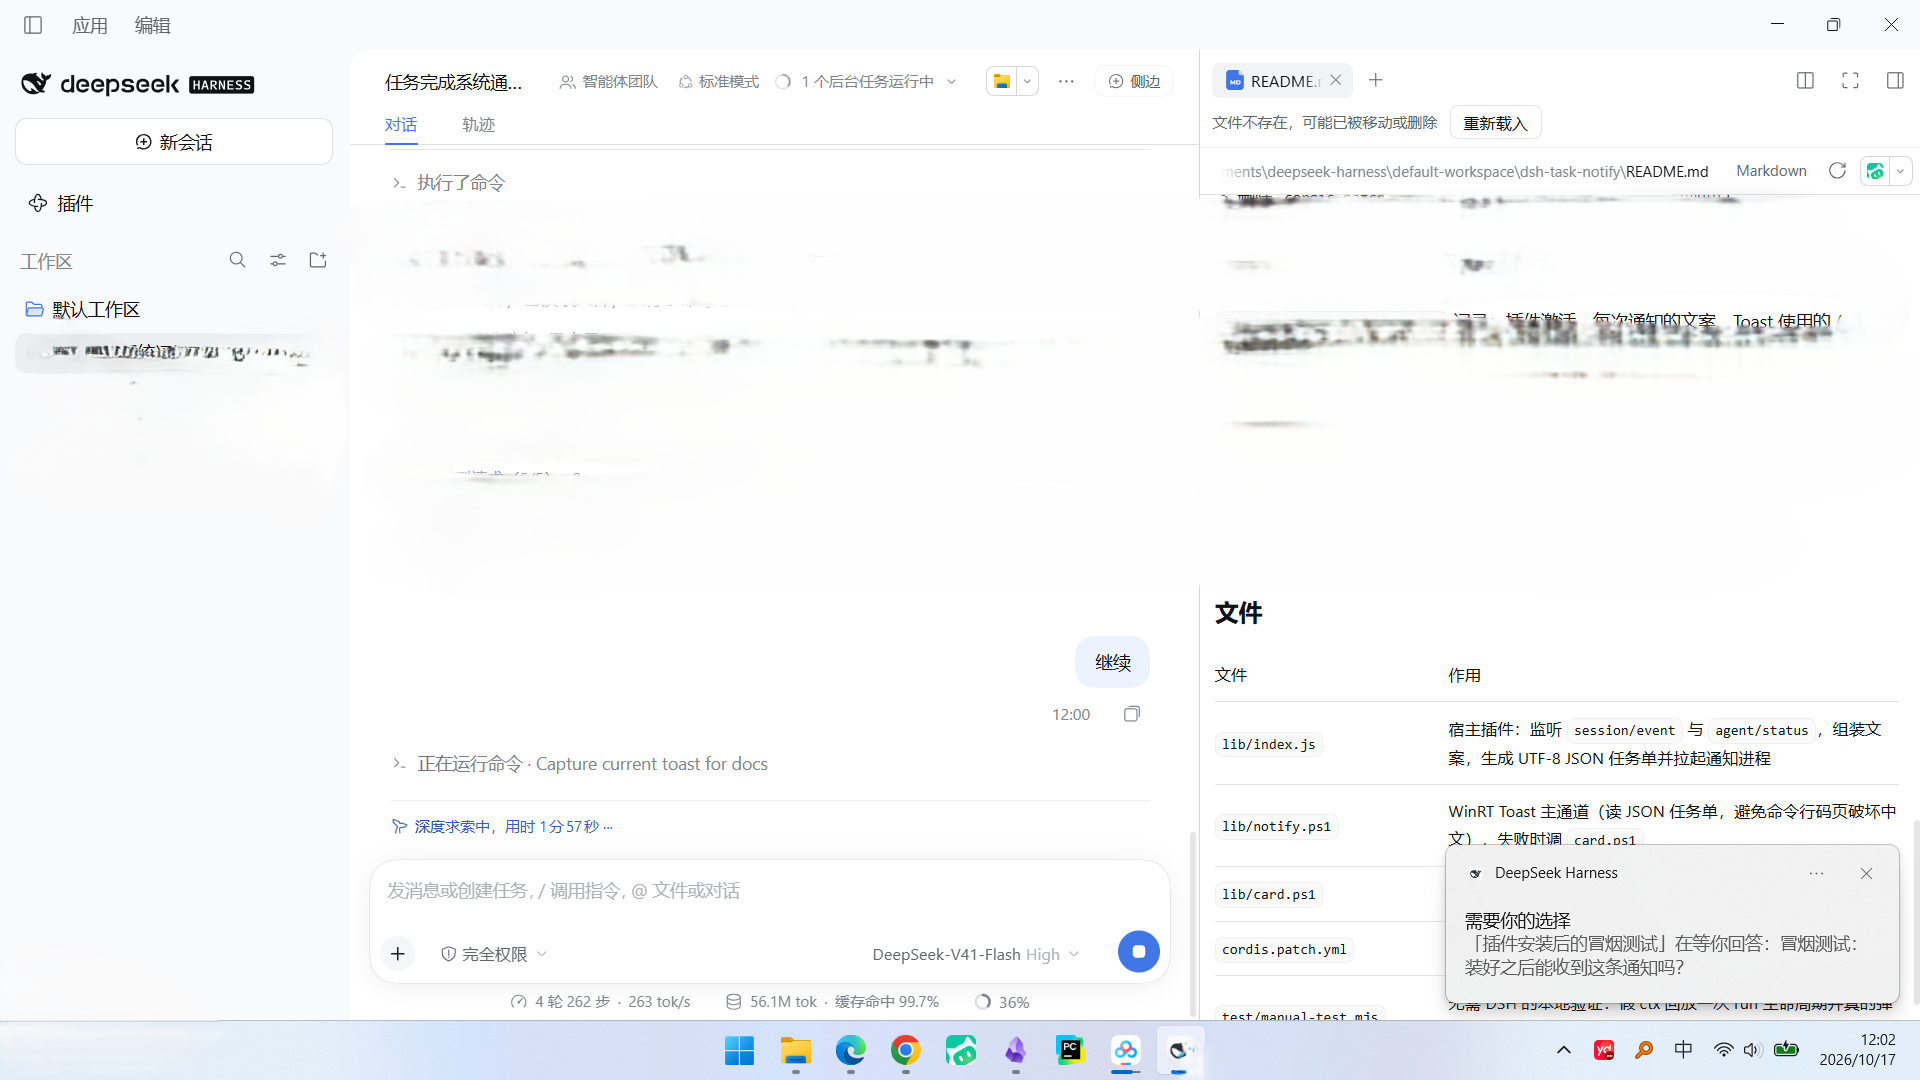Viewport: 1920px width, 1080px height.
Task: Expand the 深度求索中 thinking status
Action: click(502, 826)
